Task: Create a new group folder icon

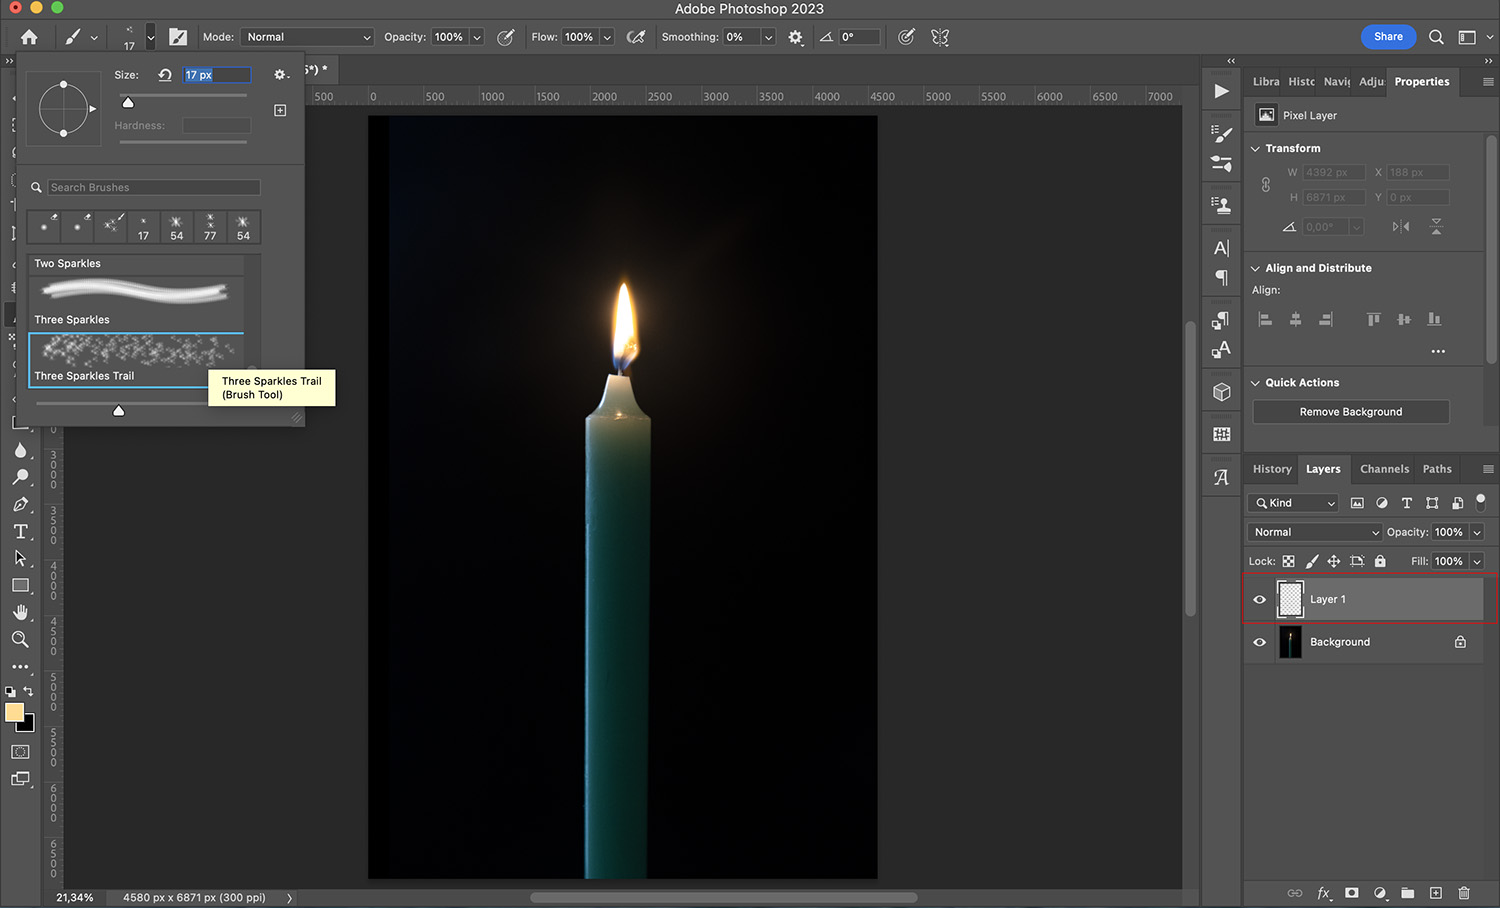Action: [x=1407, y=892]
